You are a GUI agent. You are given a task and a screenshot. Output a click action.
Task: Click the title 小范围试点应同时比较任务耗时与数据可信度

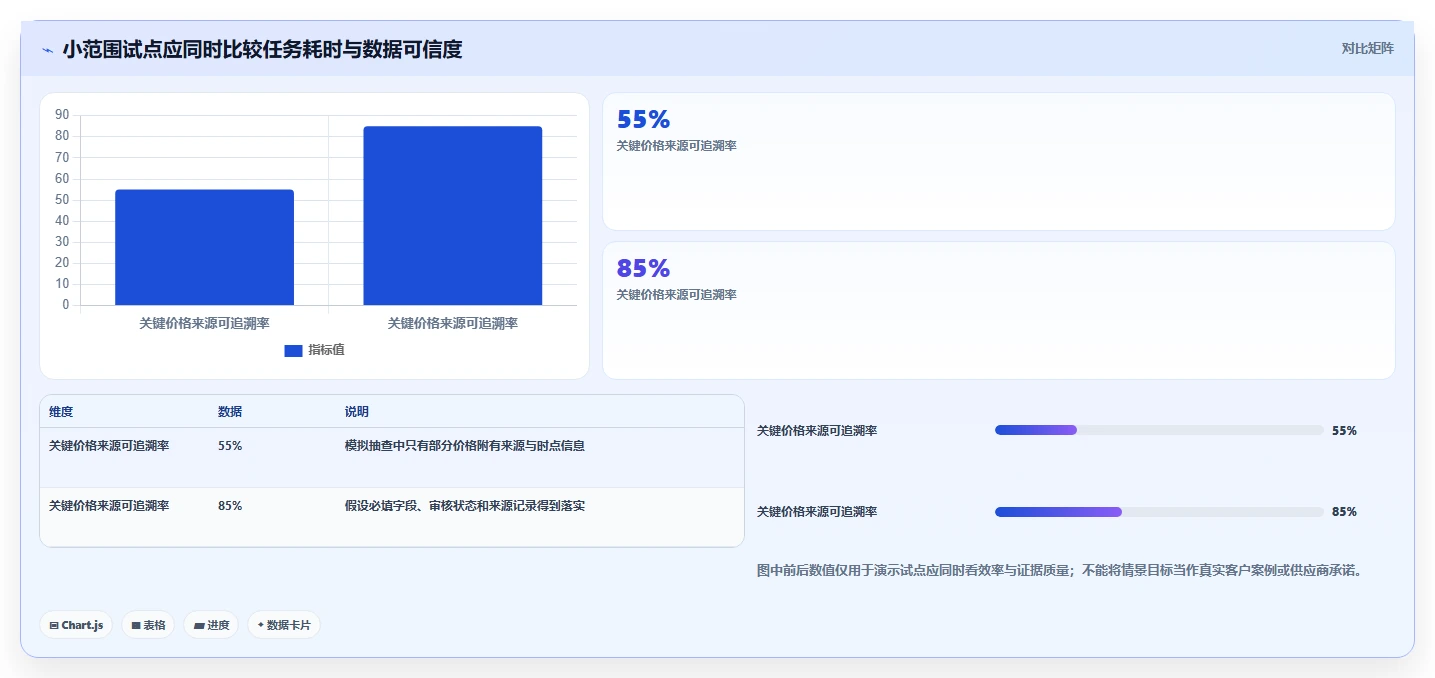pyautogui.click(x=262, y=49)
